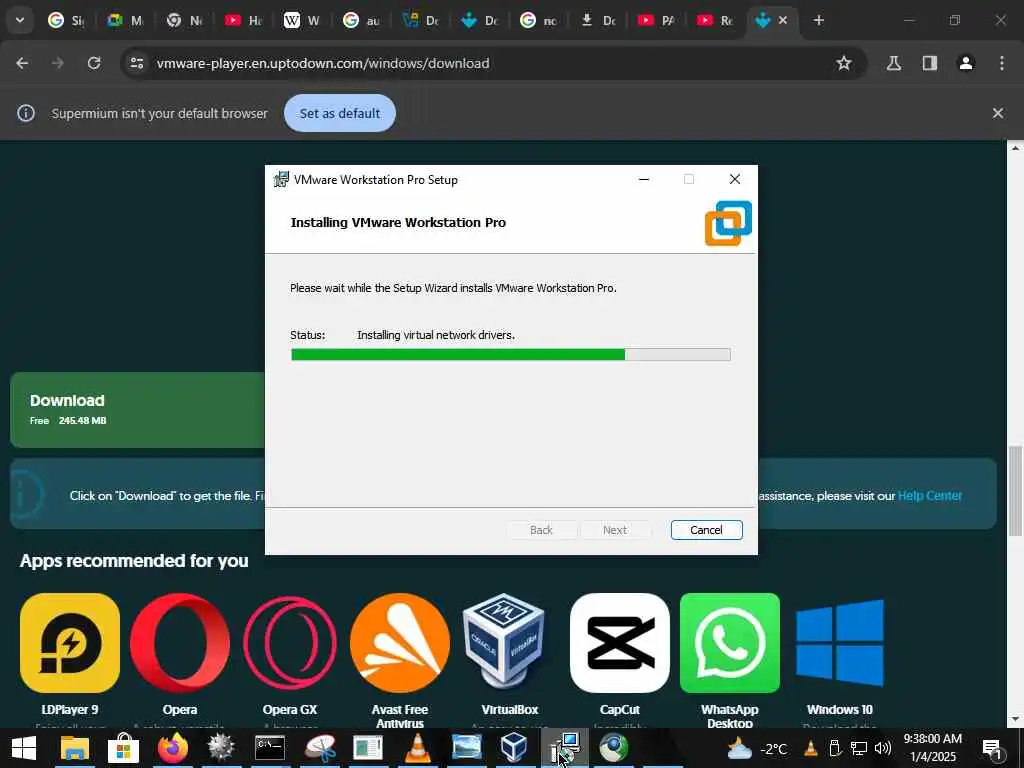Open Command Prompt from the taskbar
Viewport: 1024px width, 768px height.
tap(270, 748)
